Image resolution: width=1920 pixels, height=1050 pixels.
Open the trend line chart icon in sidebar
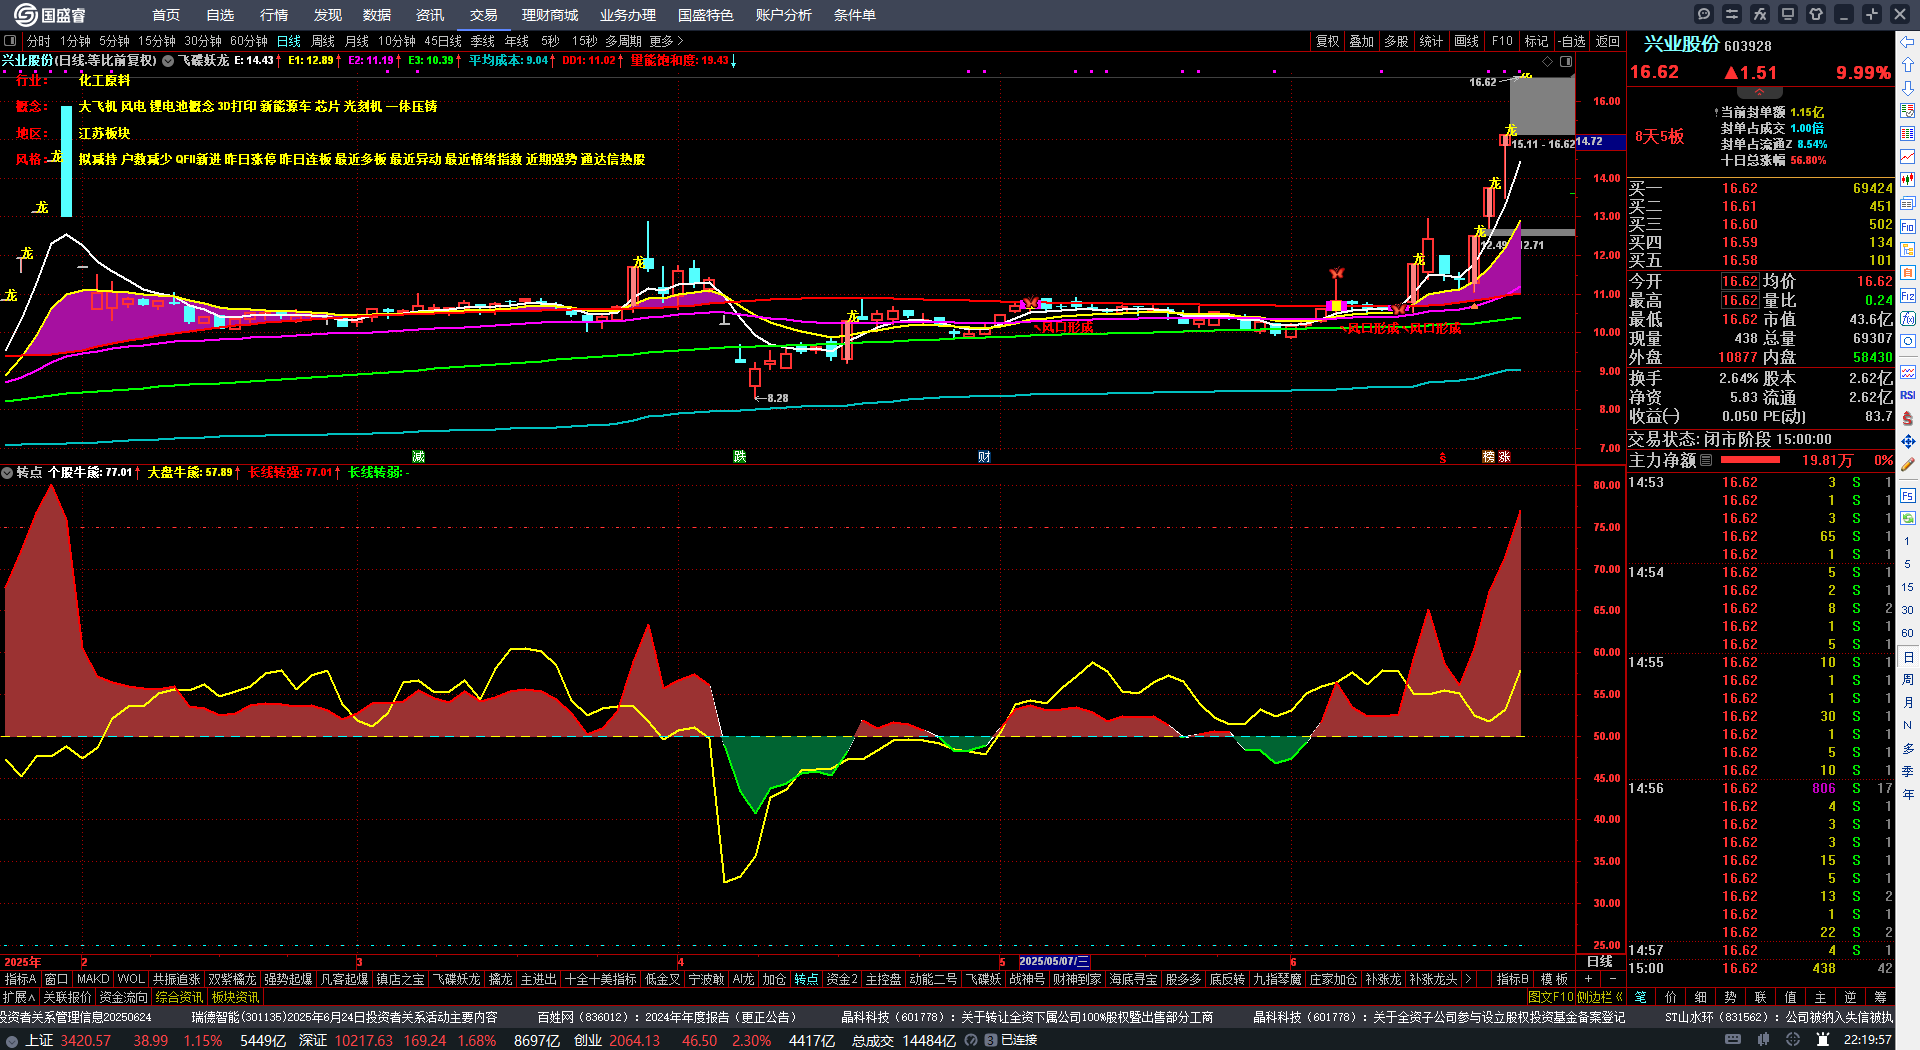click(1908, 157)
